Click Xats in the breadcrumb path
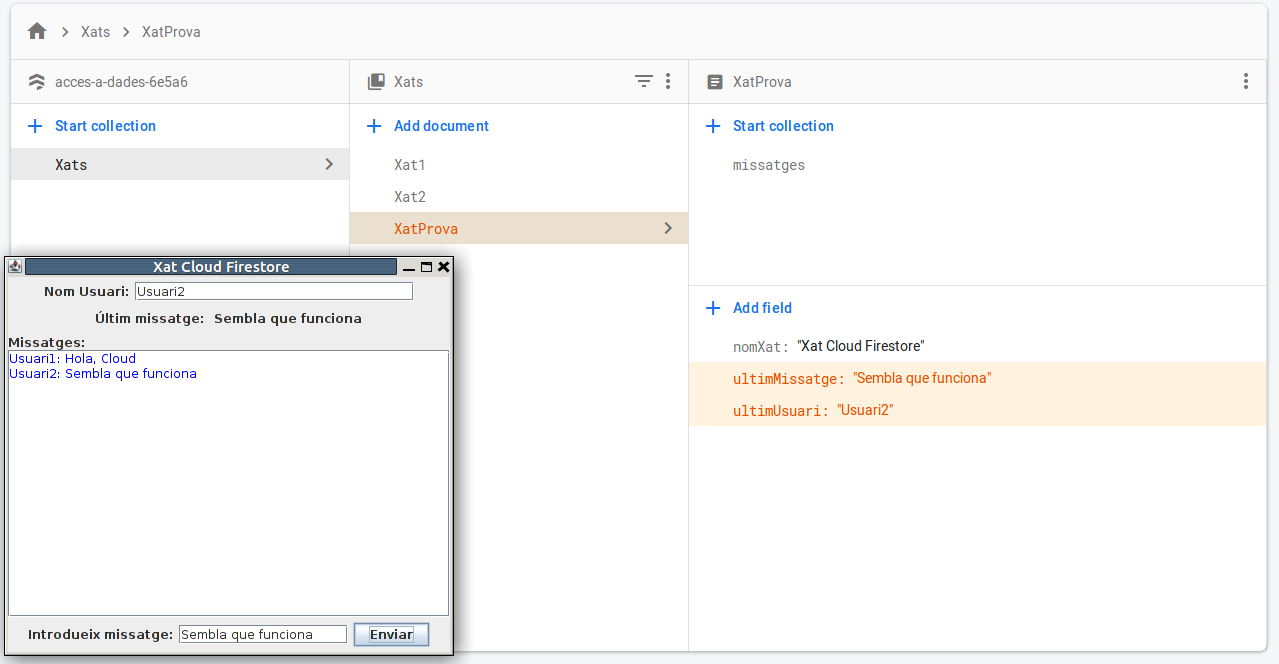The image size is (1279, 664). (x=95, y=32)
